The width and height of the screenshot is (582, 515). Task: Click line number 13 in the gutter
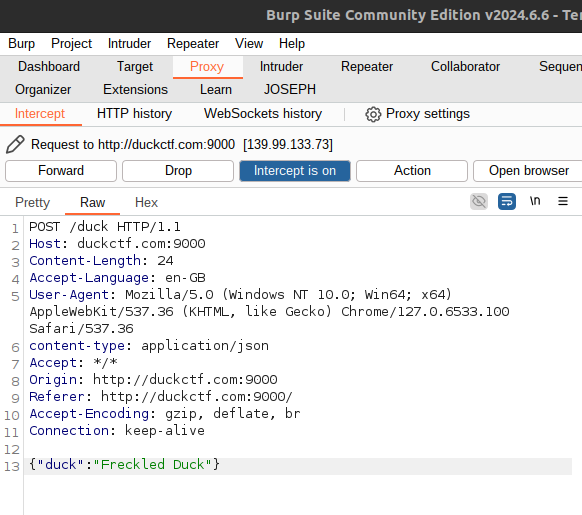12,466
